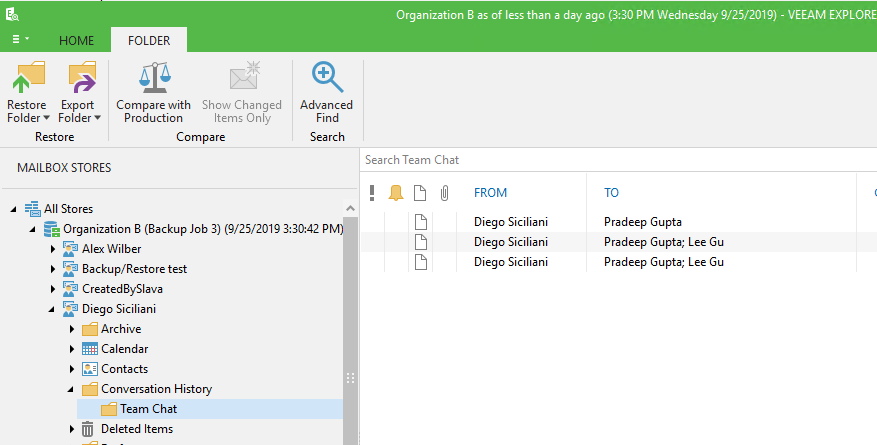Viewport: 877px width, 445px height.
Task: Sort by importance exclamation column
Action: [x=372, y=193]
